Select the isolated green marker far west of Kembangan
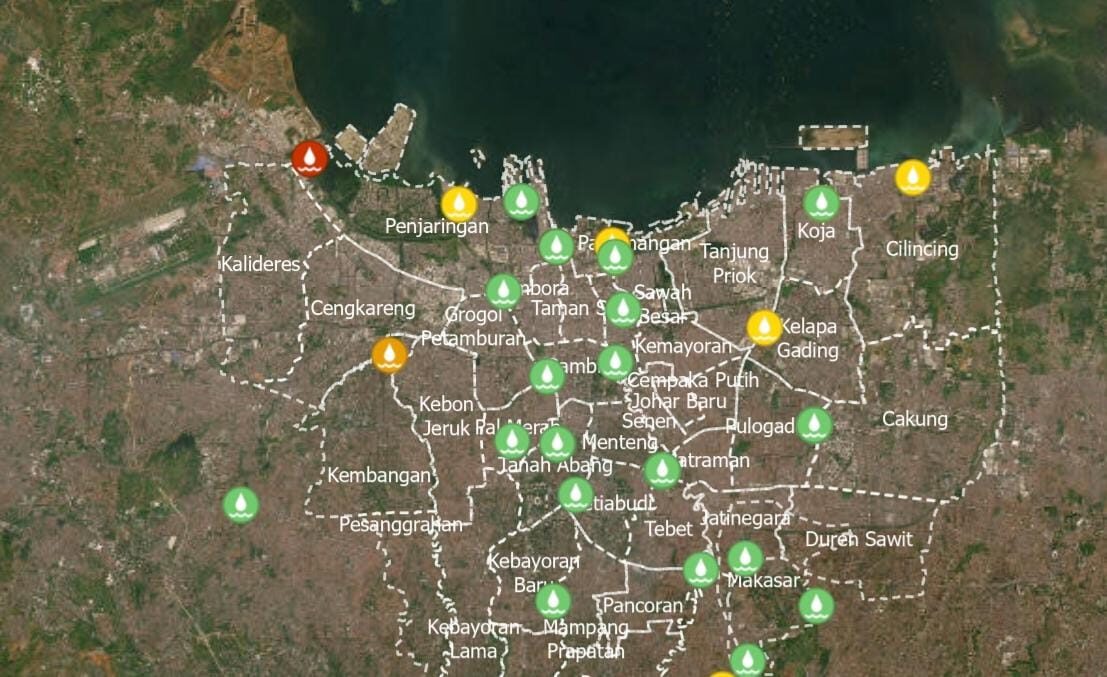Image resolution: width=1107 pixels, height=677 pixels. click(241, 505)
